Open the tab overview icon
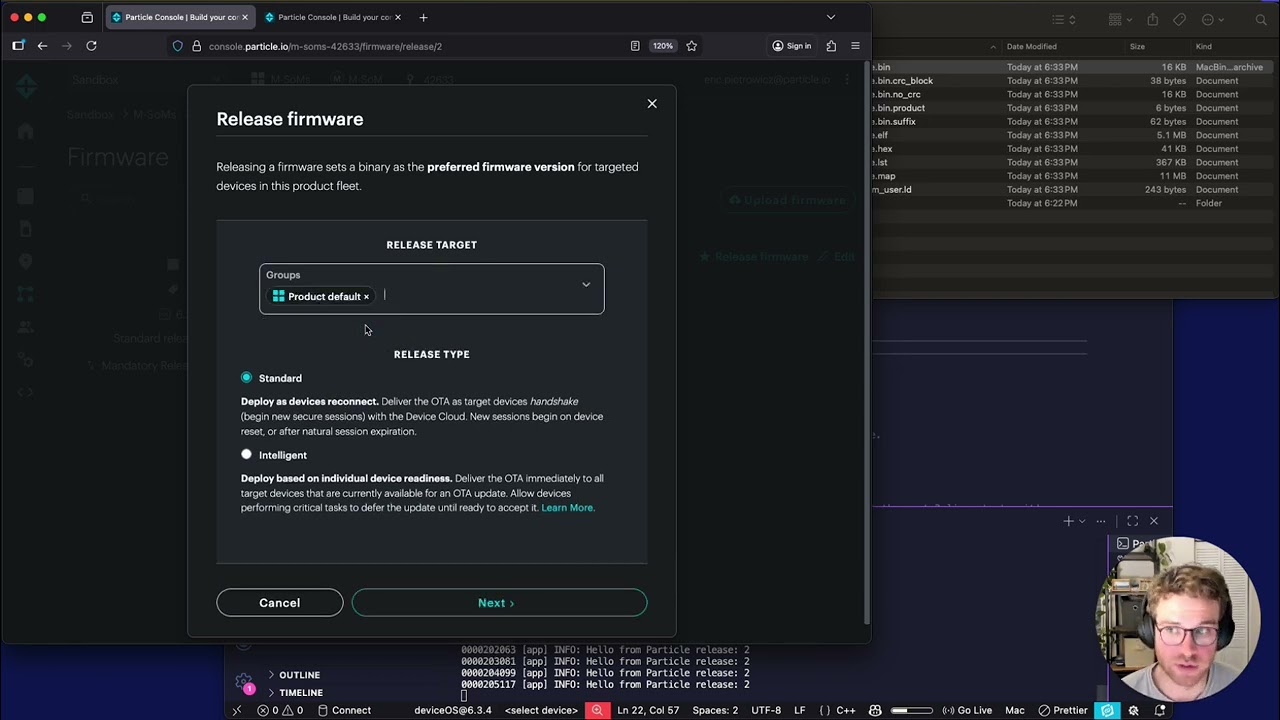 tap(87, 17)
